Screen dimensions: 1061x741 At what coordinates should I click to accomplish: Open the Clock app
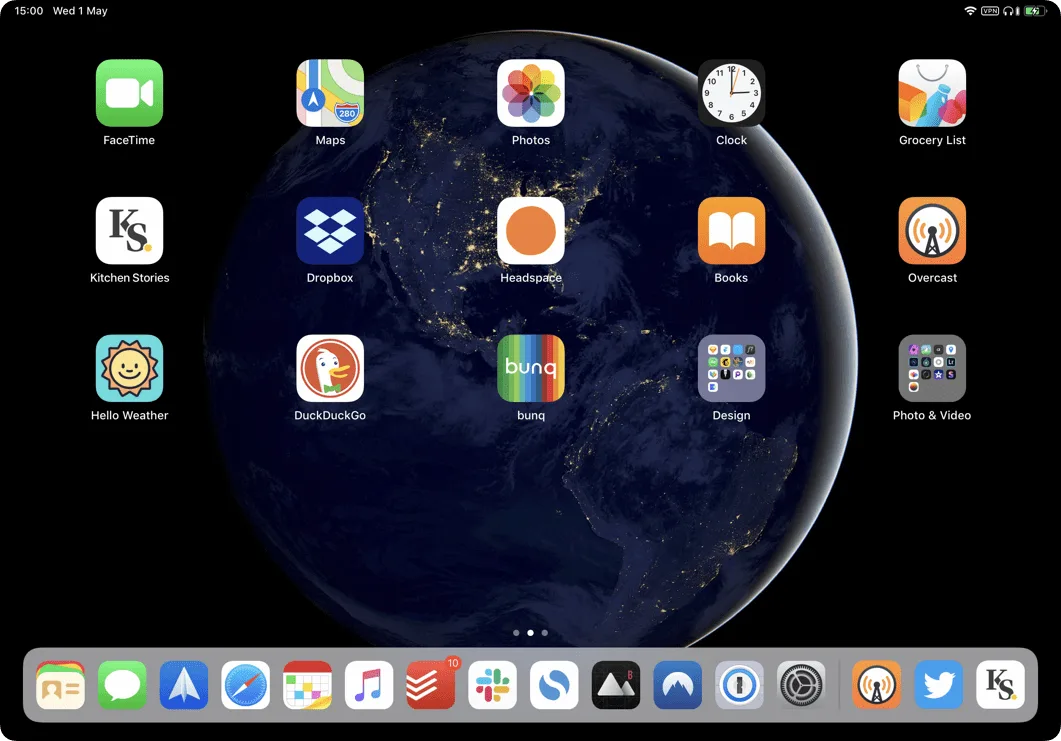click(731, 93)
